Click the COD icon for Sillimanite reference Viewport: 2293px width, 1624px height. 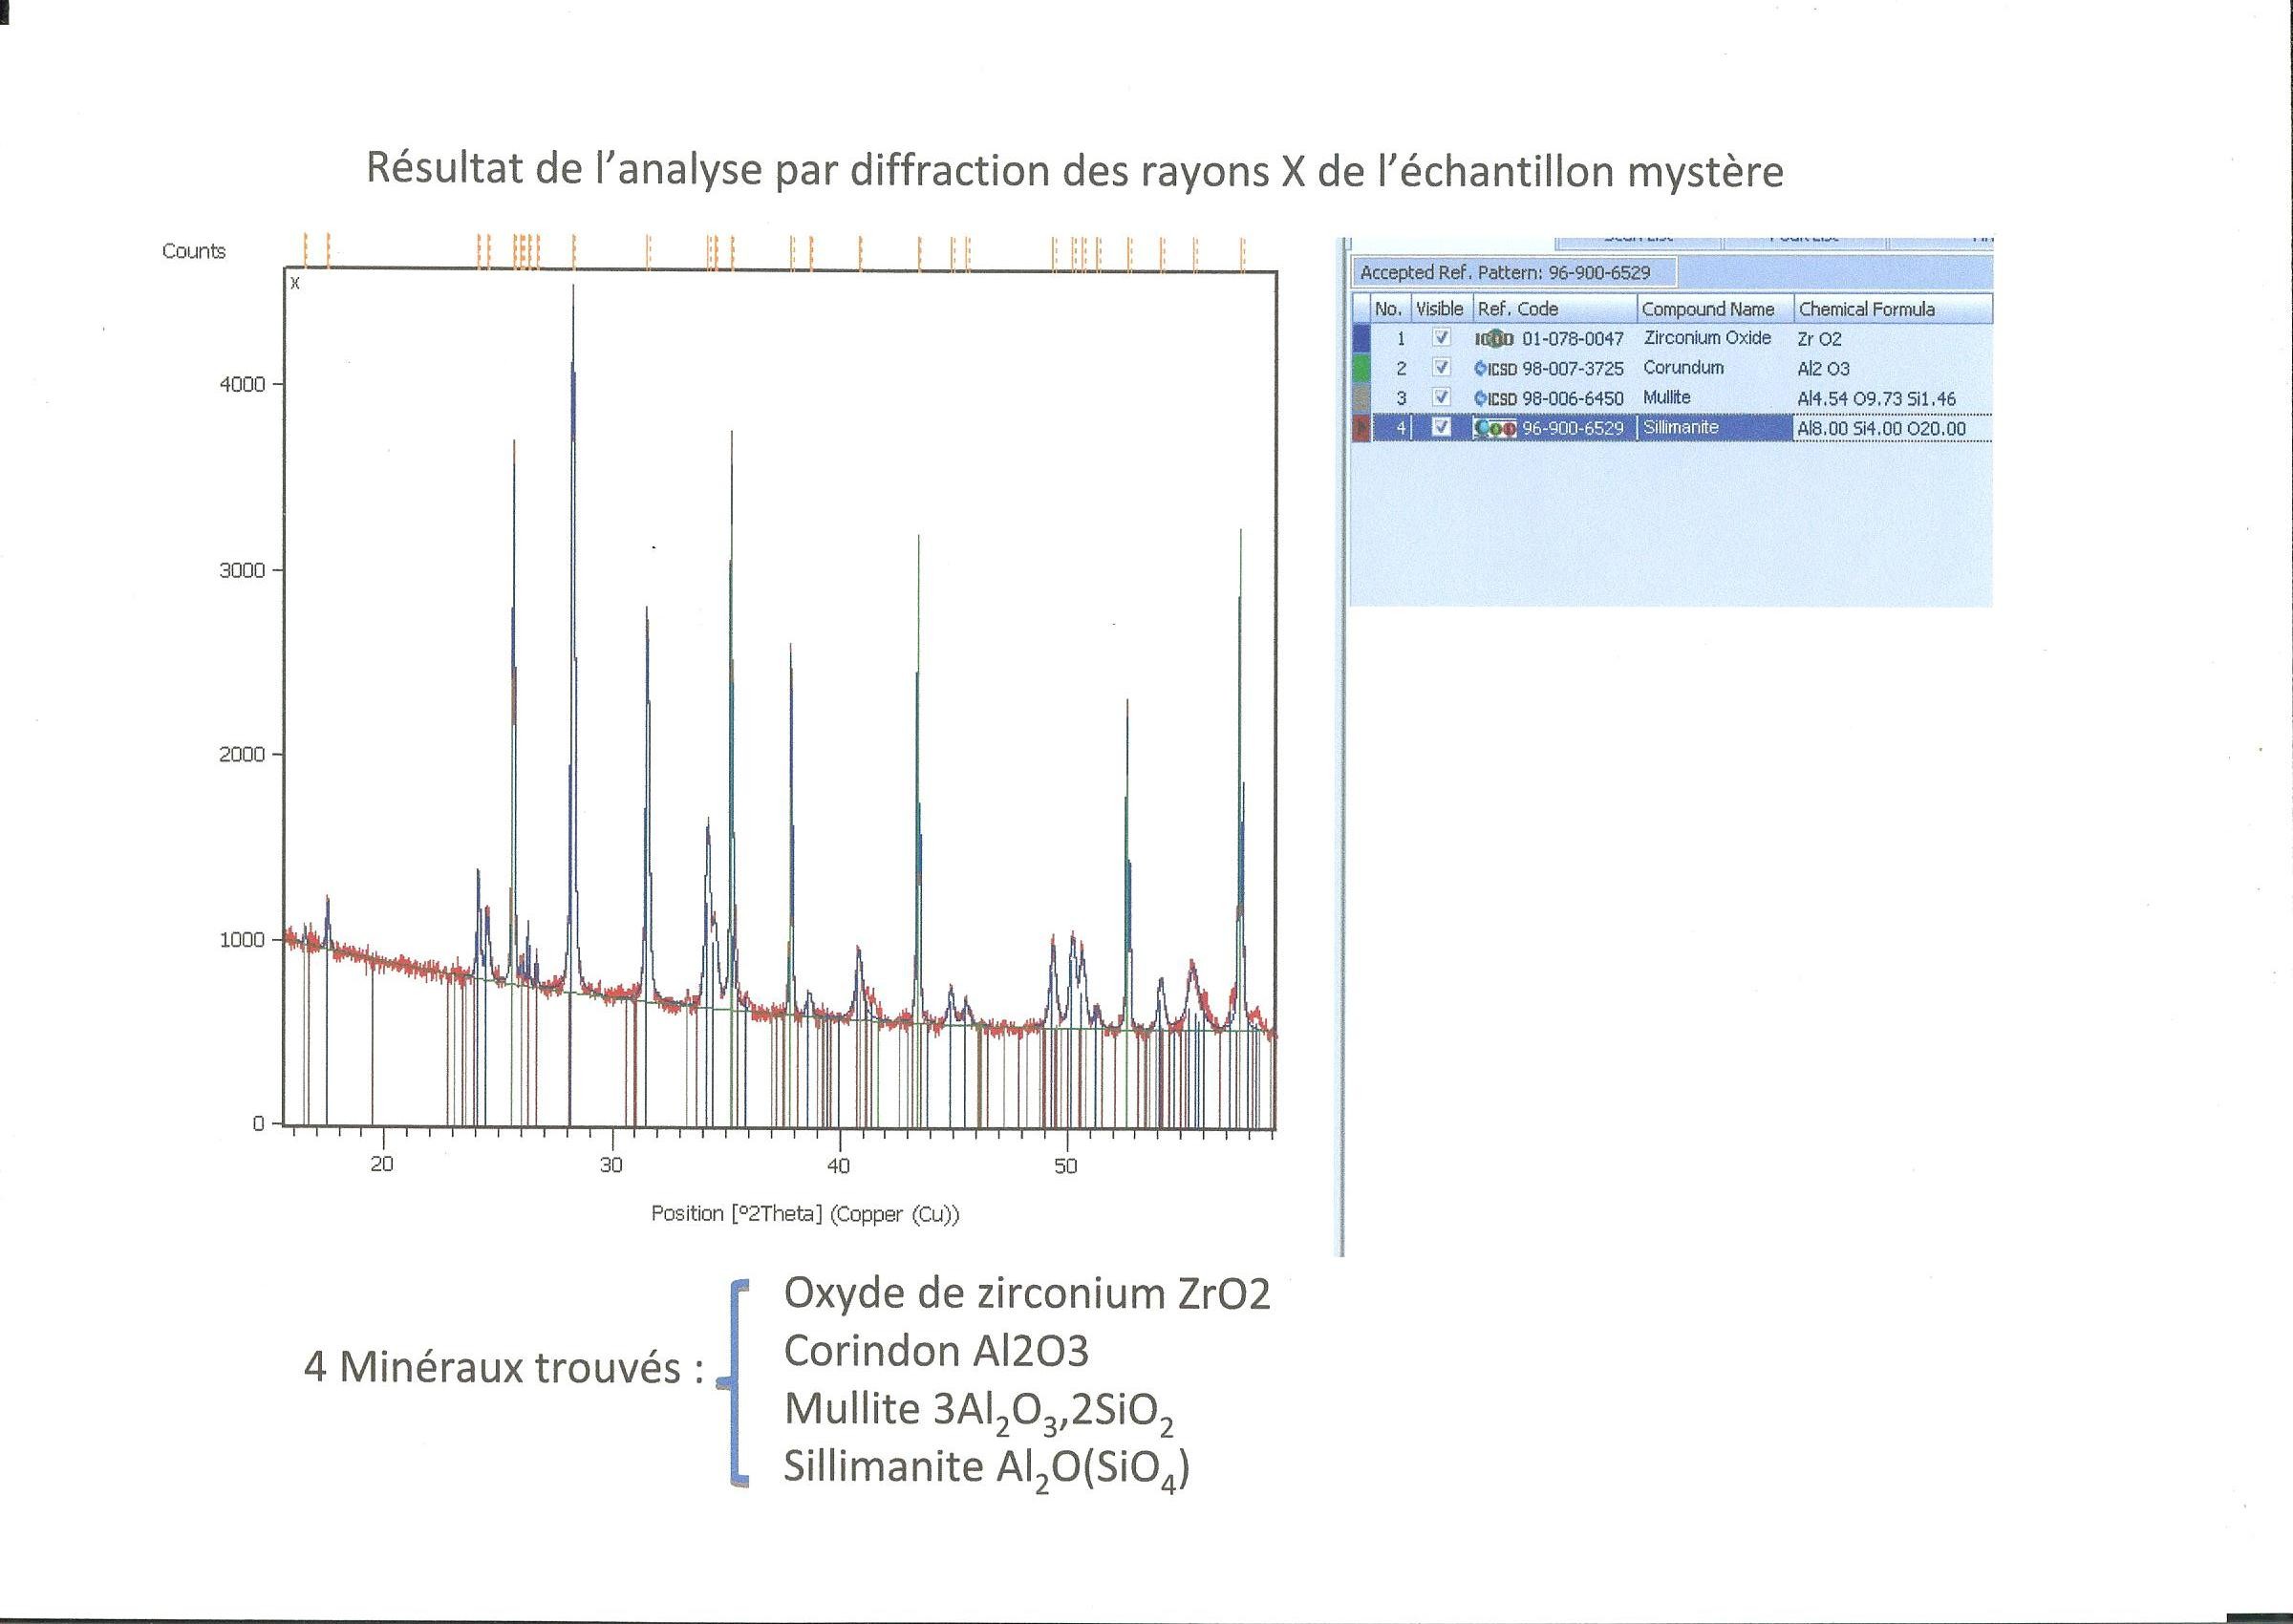click(x=1495, y=428)
